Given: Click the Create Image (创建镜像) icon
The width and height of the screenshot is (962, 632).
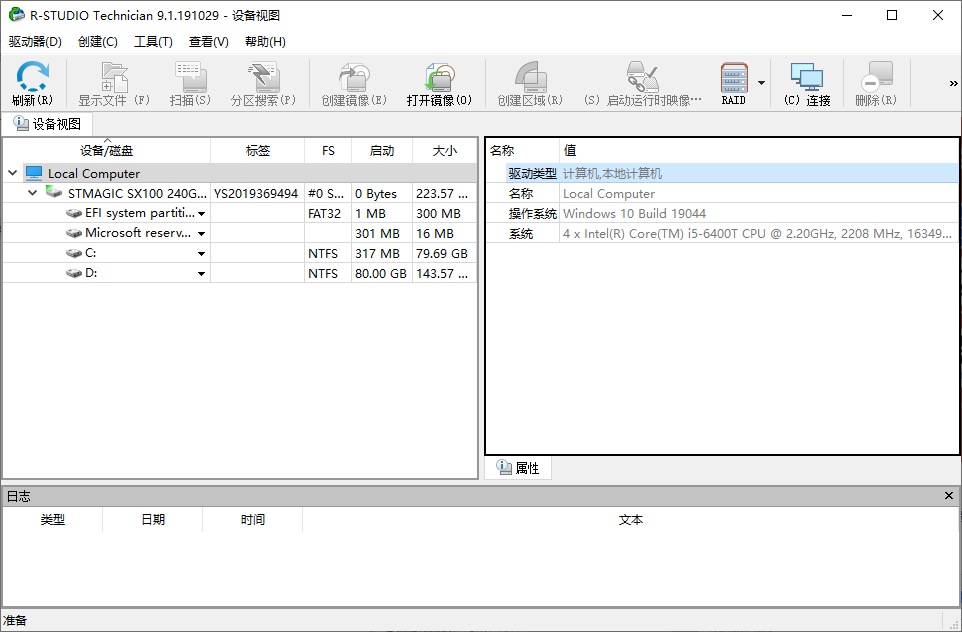Looking at the screenshot, I should (355, 77).
